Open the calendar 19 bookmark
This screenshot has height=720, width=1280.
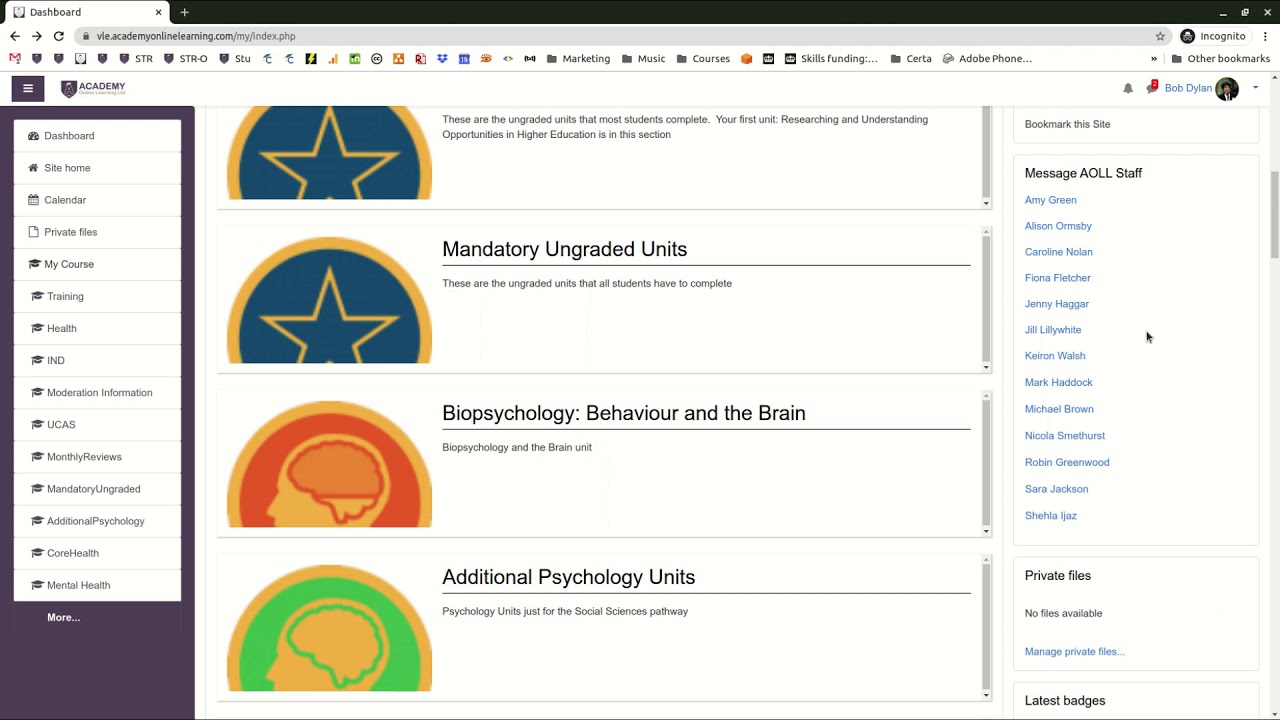tap(464, 59)
